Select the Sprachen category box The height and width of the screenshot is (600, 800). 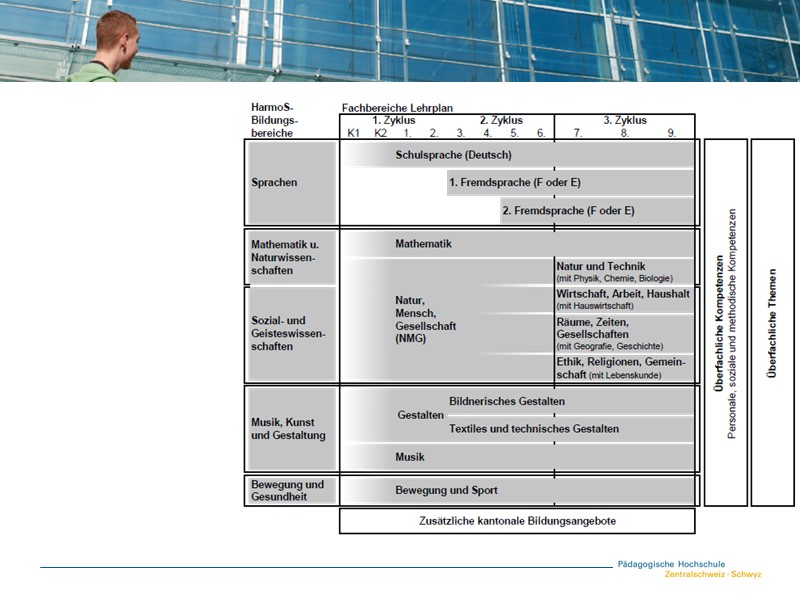(290, 183)
